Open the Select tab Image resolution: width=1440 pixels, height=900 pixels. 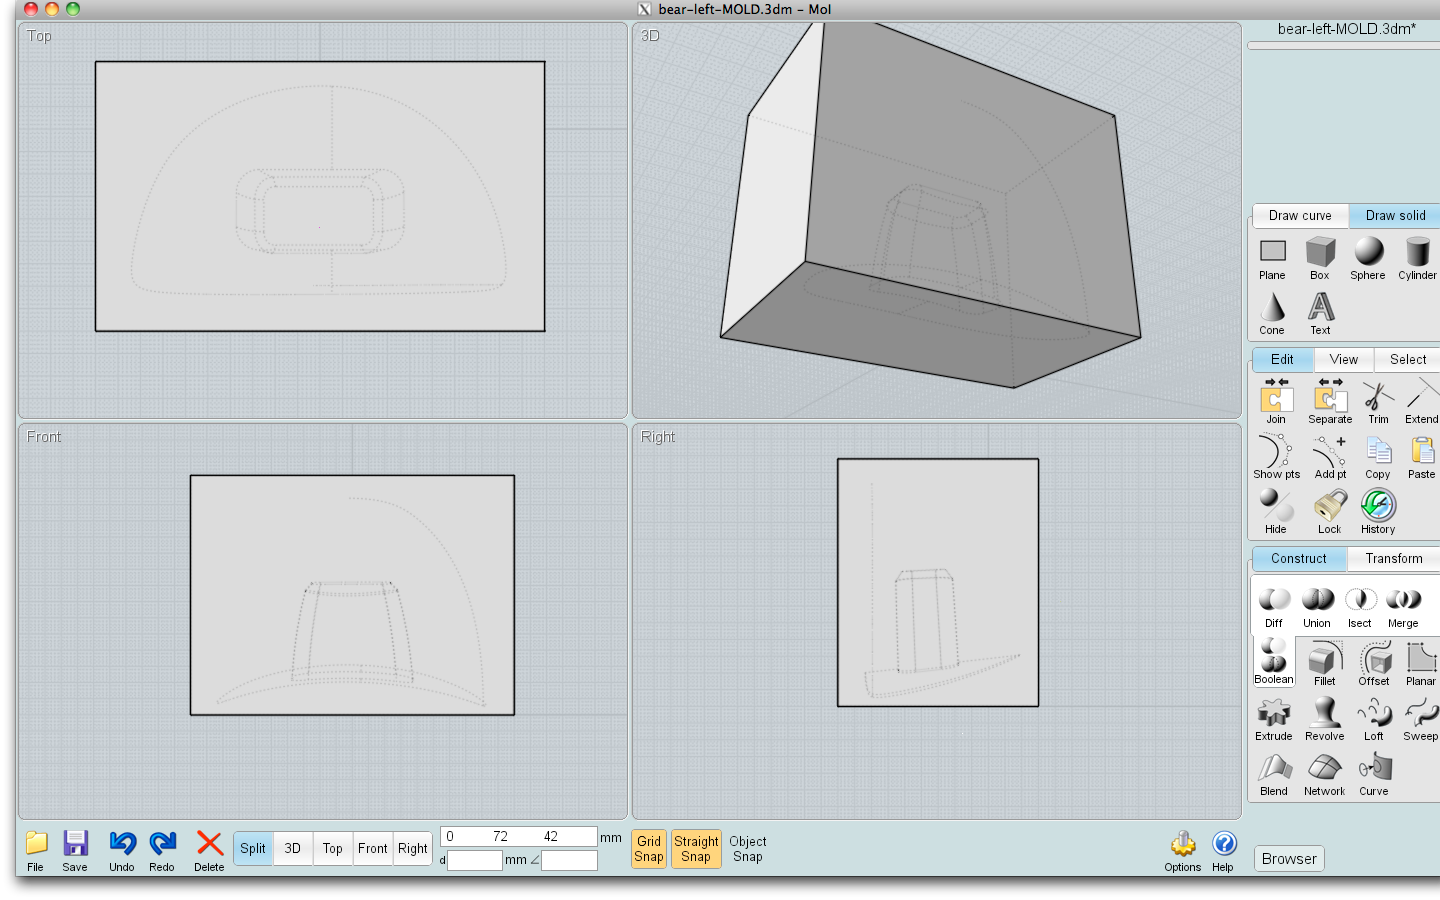[x=1408, y=360]
